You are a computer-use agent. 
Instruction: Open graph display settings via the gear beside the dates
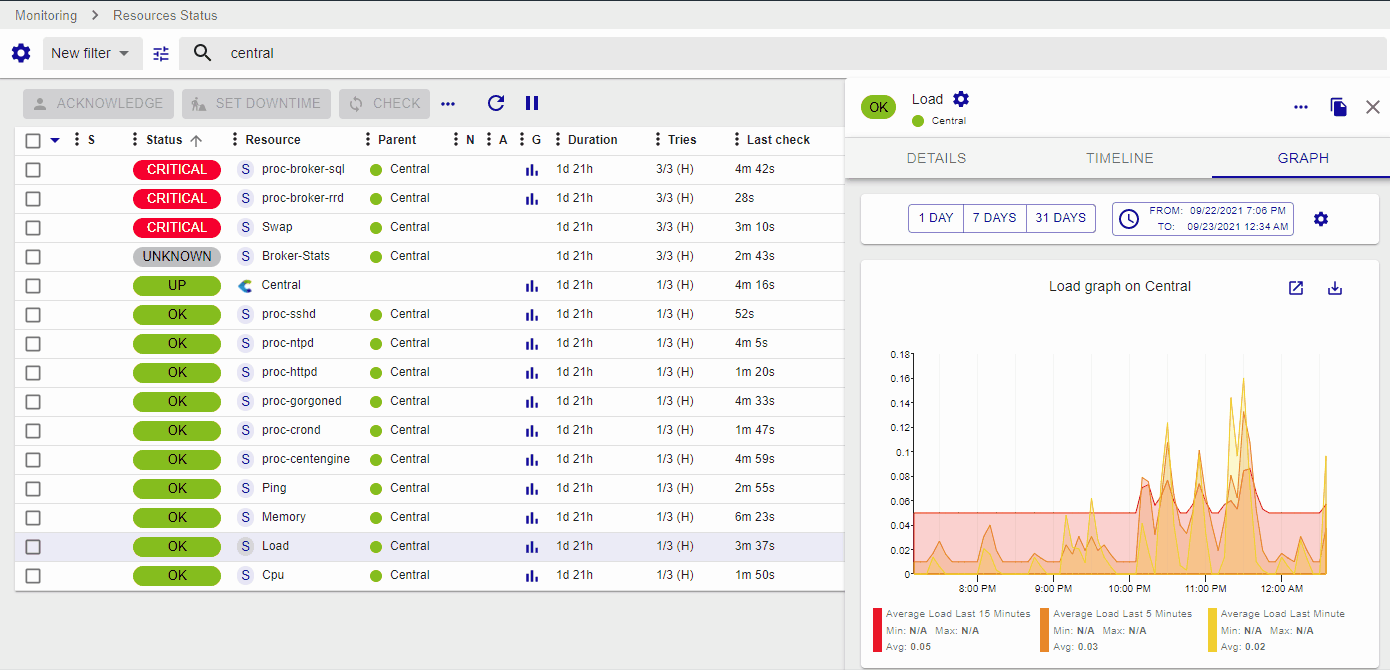[x=1321, y=219]
